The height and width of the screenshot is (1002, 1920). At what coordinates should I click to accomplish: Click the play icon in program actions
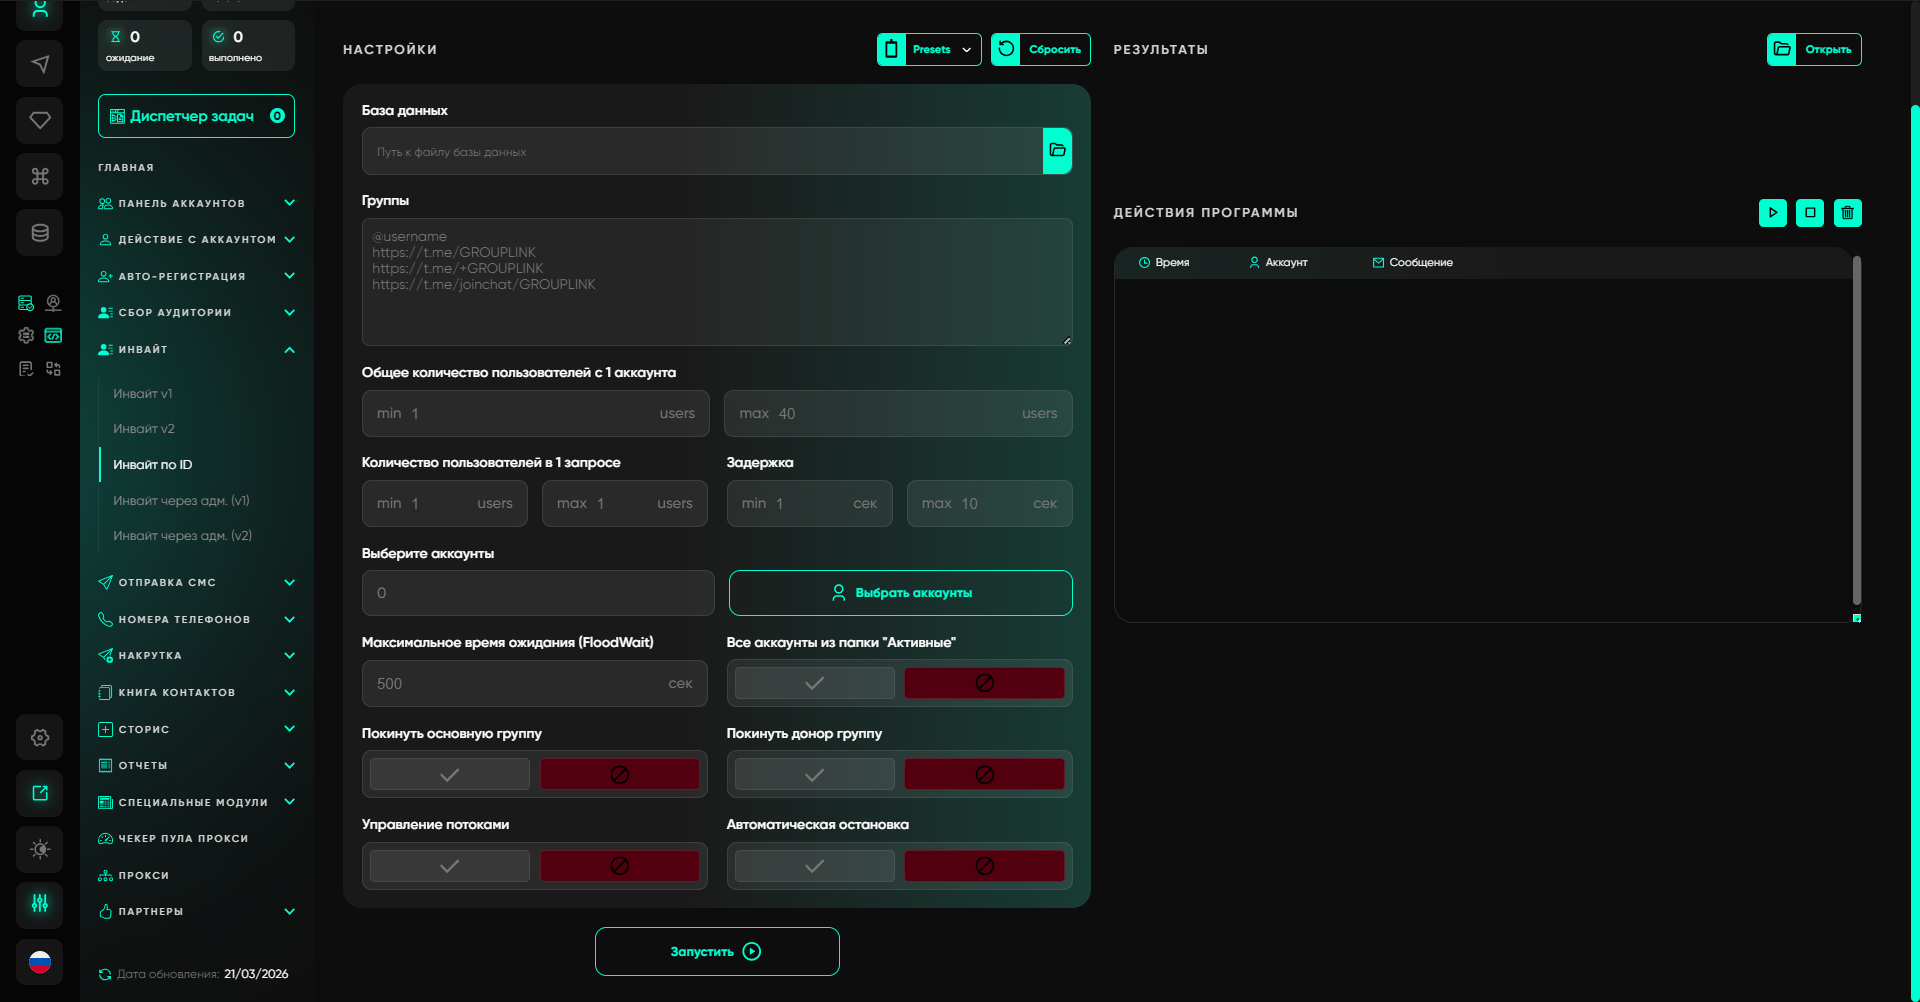pos(1772,213)
